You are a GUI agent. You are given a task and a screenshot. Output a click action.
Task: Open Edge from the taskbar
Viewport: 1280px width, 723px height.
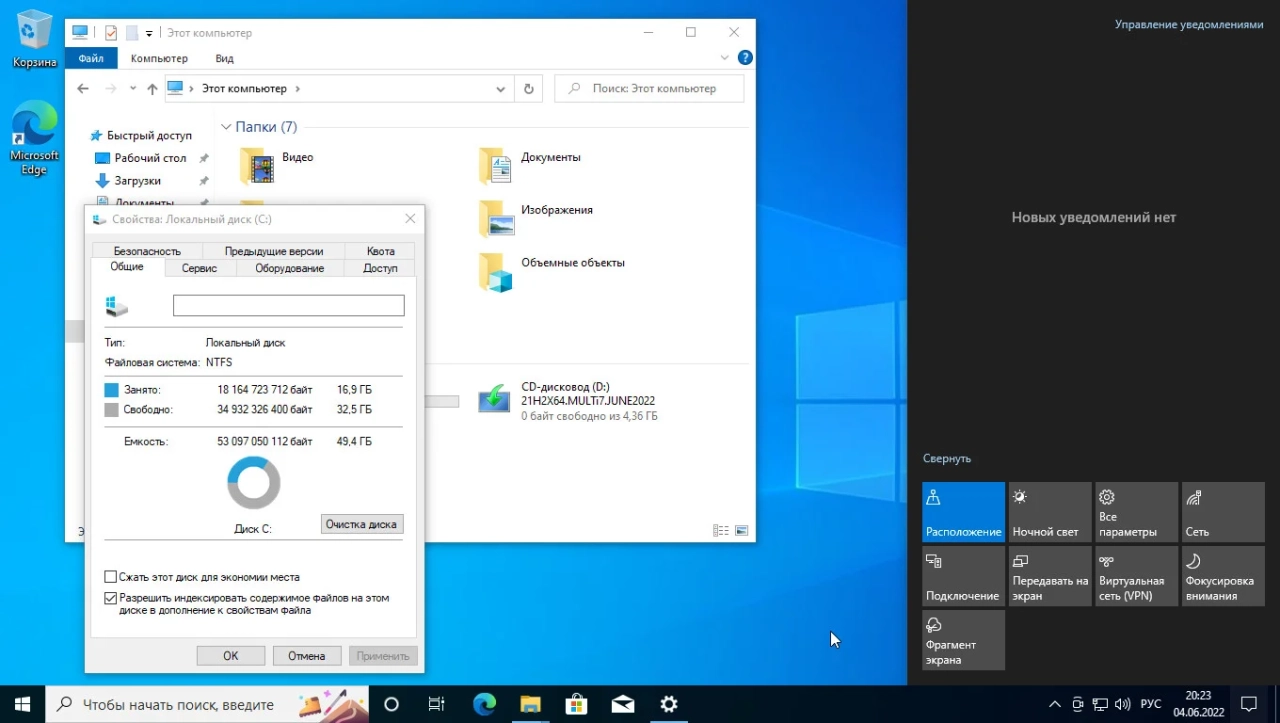(484, 704)
